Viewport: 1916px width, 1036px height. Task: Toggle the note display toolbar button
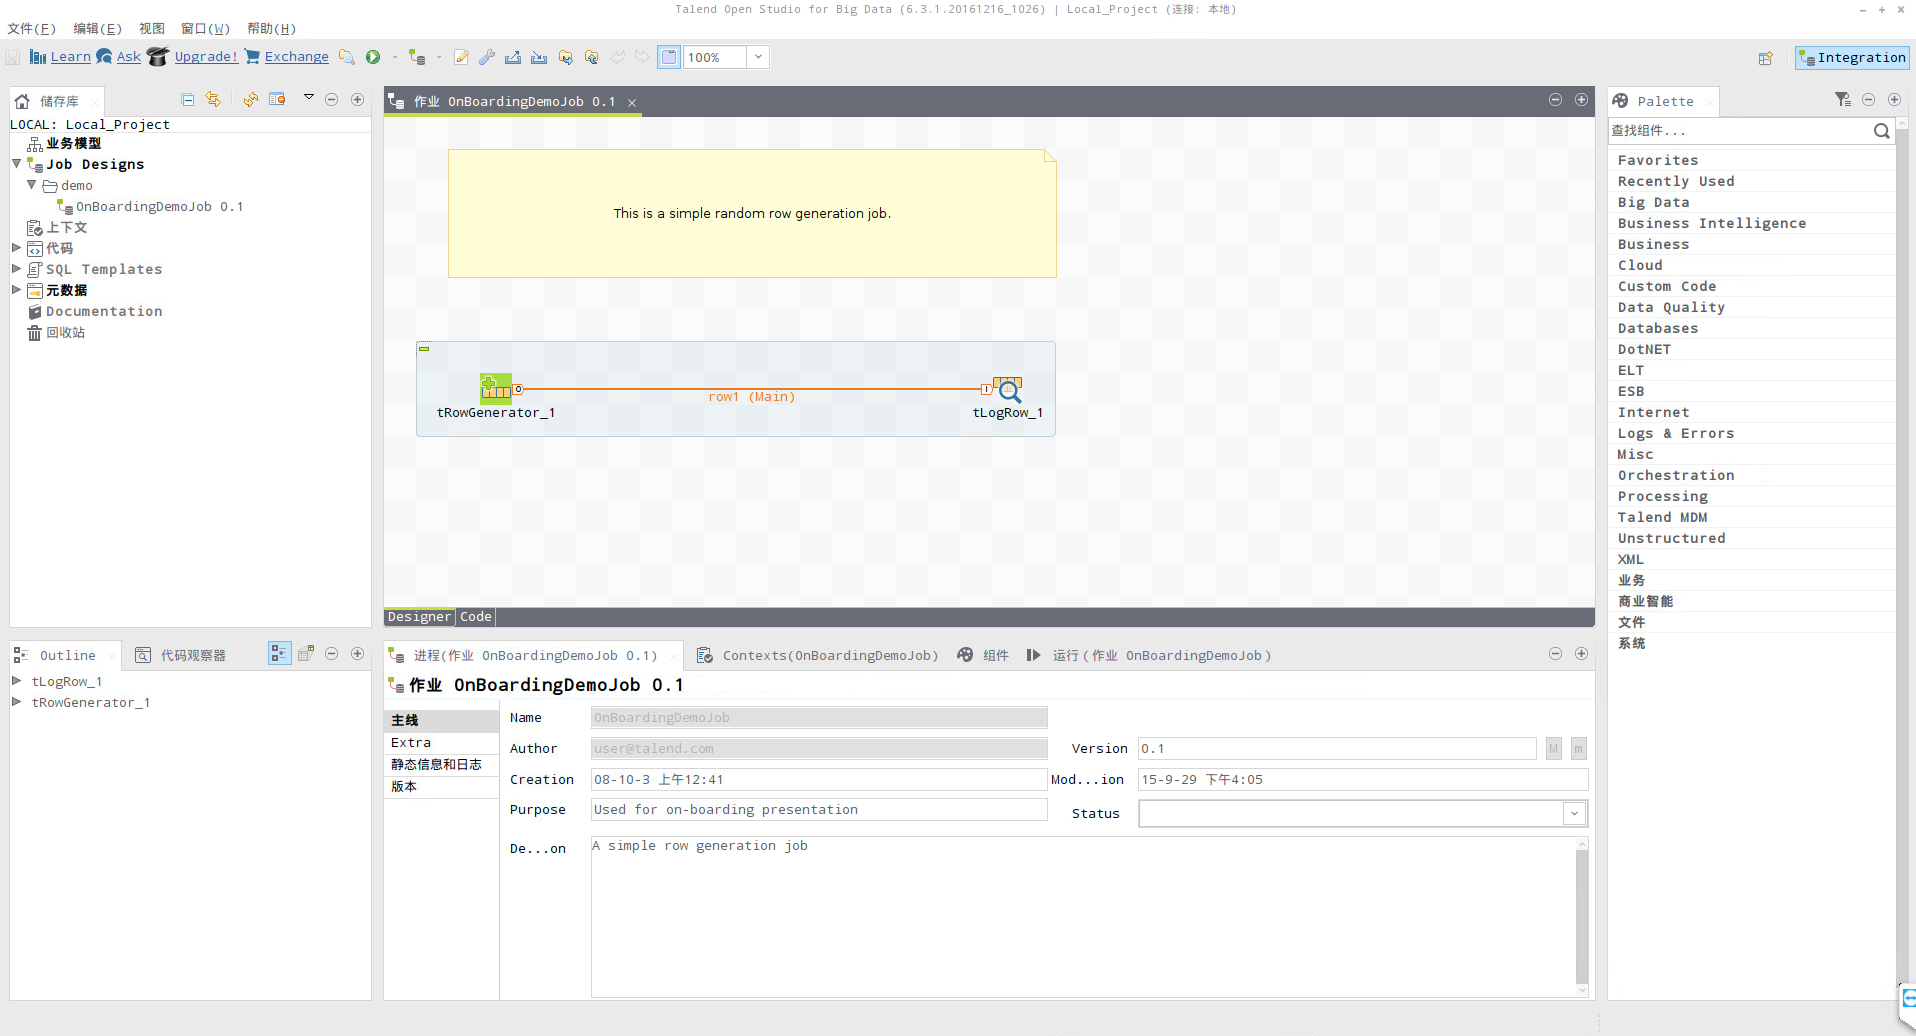point(669,57)
